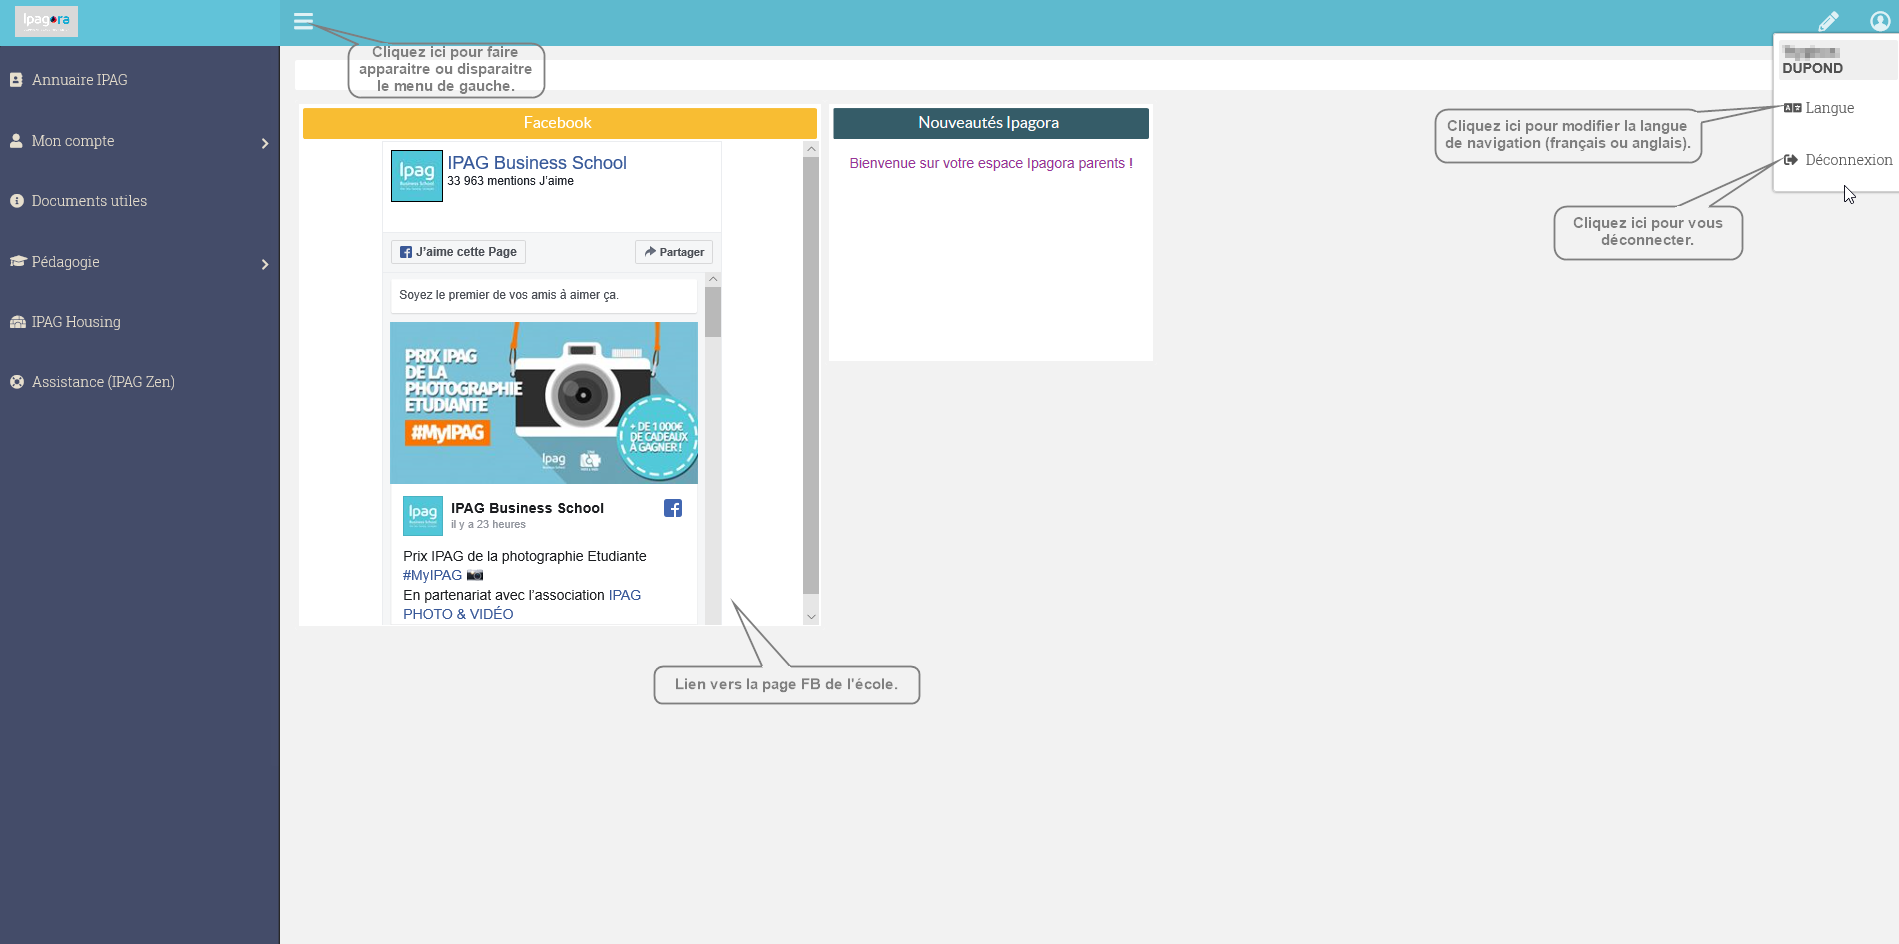Click the Annuaire IPAG directory icon
The width and height of the screenshot is (1899, 944).
point(16,80)
